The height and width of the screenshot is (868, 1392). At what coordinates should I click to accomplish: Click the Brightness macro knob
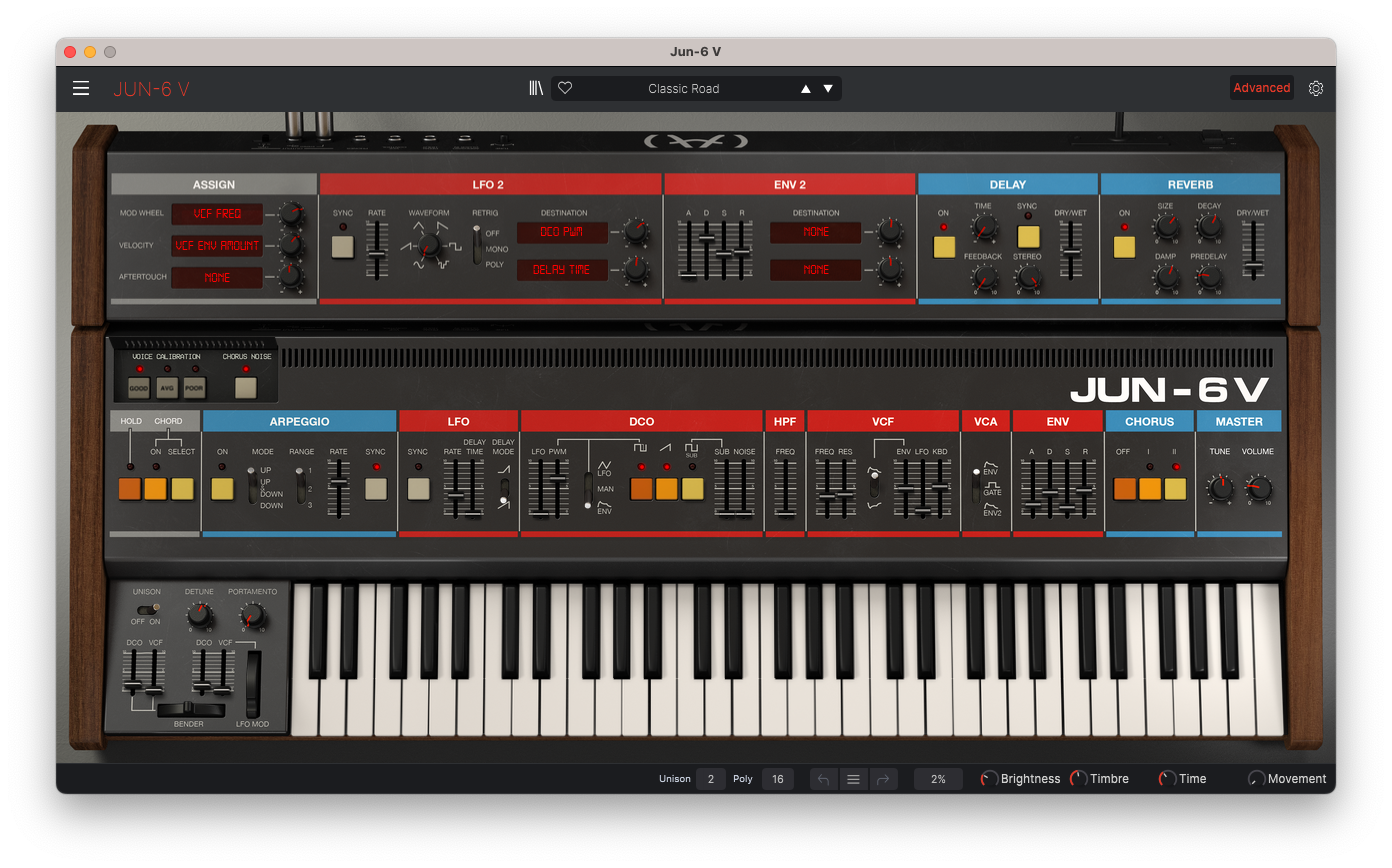989,779
